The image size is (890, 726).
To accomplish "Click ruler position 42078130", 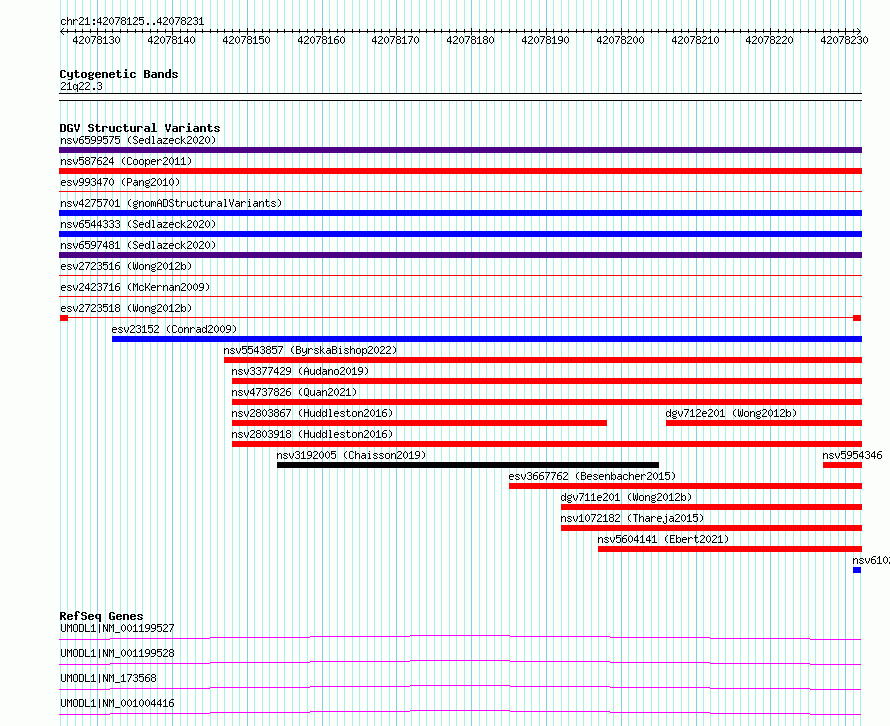I will pyautogui.click(x=96, y=40).
